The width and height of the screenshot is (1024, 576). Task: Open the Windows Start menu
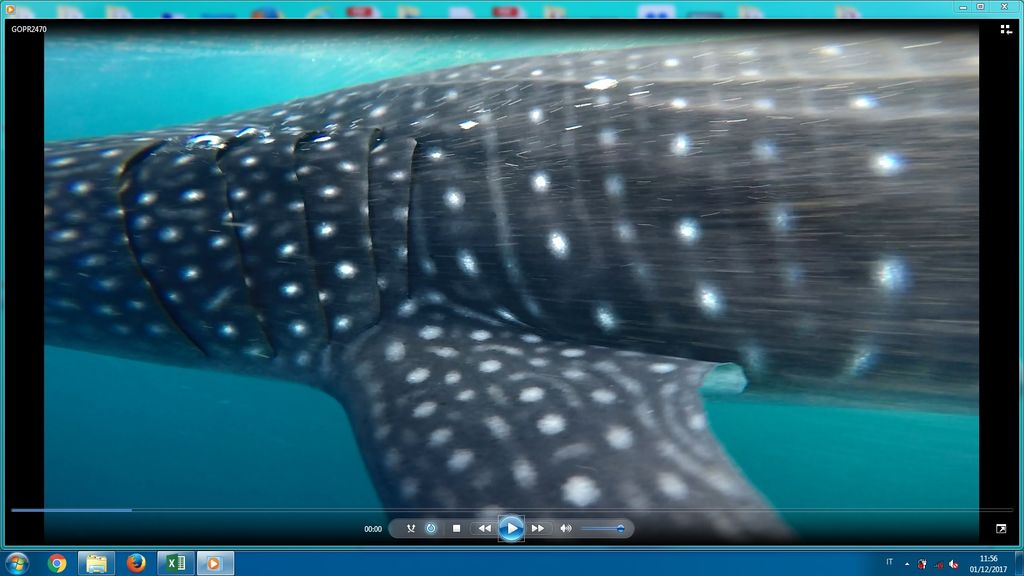17,563
